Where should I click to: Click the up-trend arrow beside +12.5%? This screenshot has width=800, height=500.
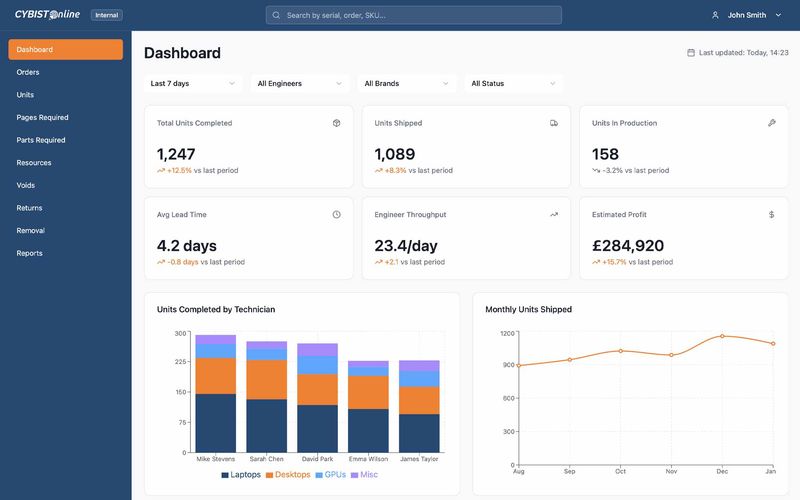(161, 170)
